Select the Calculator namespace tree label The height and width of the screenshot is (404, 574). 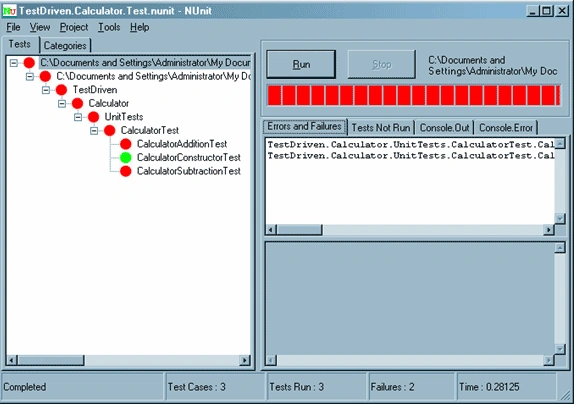point(108,103)
